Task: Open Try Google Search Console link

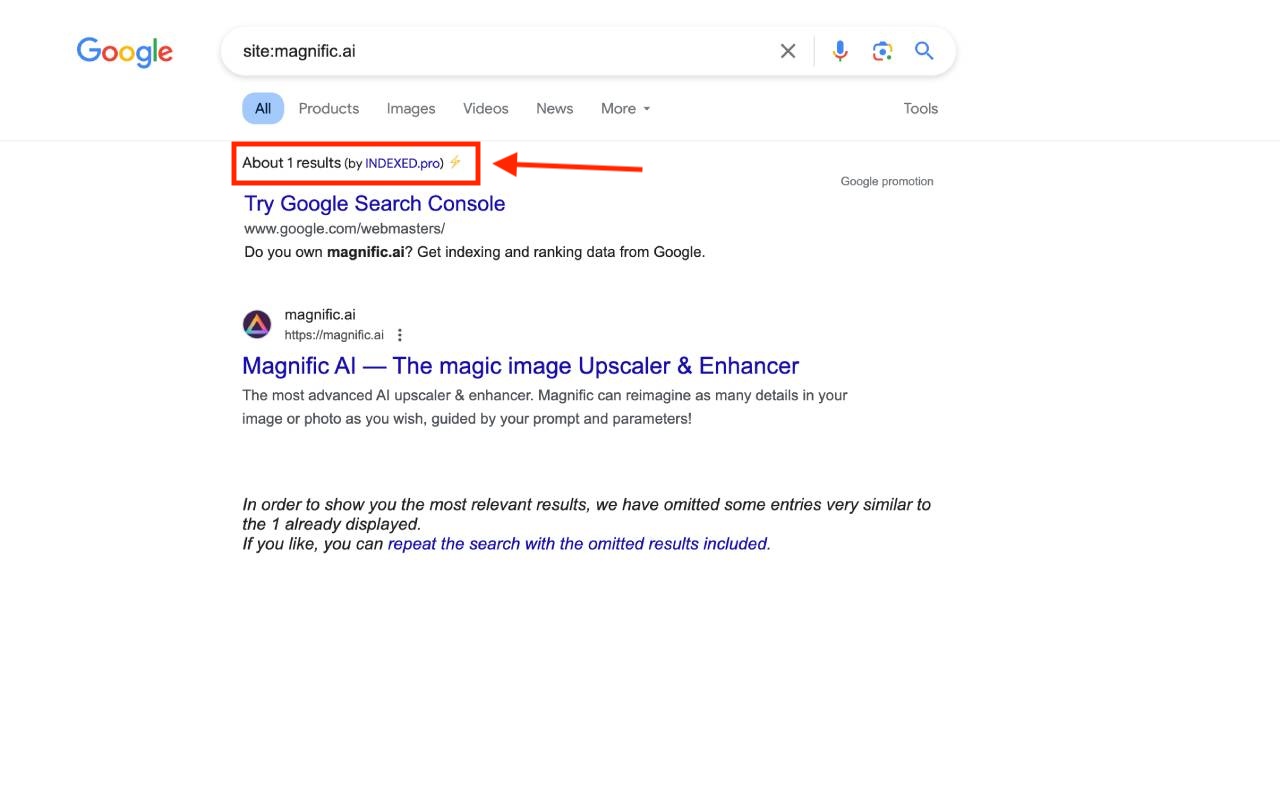Action: pos(375,203)
